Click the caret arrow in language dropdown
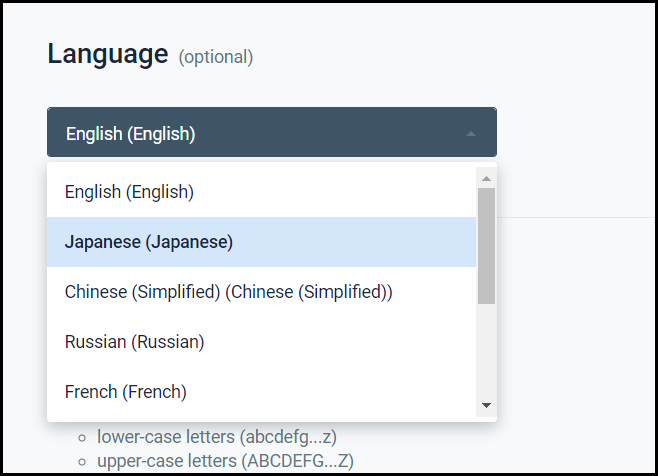658x476 pixels. (471, 134)
